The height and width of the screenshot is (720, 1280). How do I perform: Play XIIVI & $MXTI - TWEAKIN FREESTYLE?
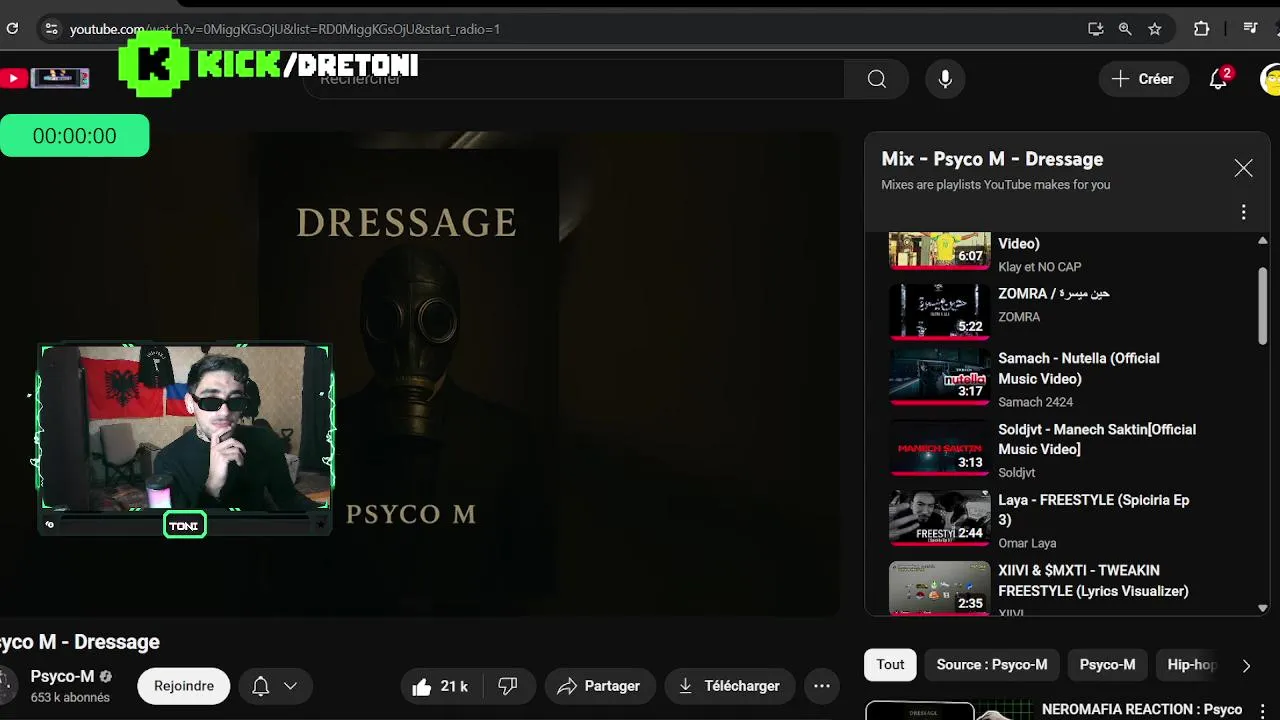[x=1093, y=581]
